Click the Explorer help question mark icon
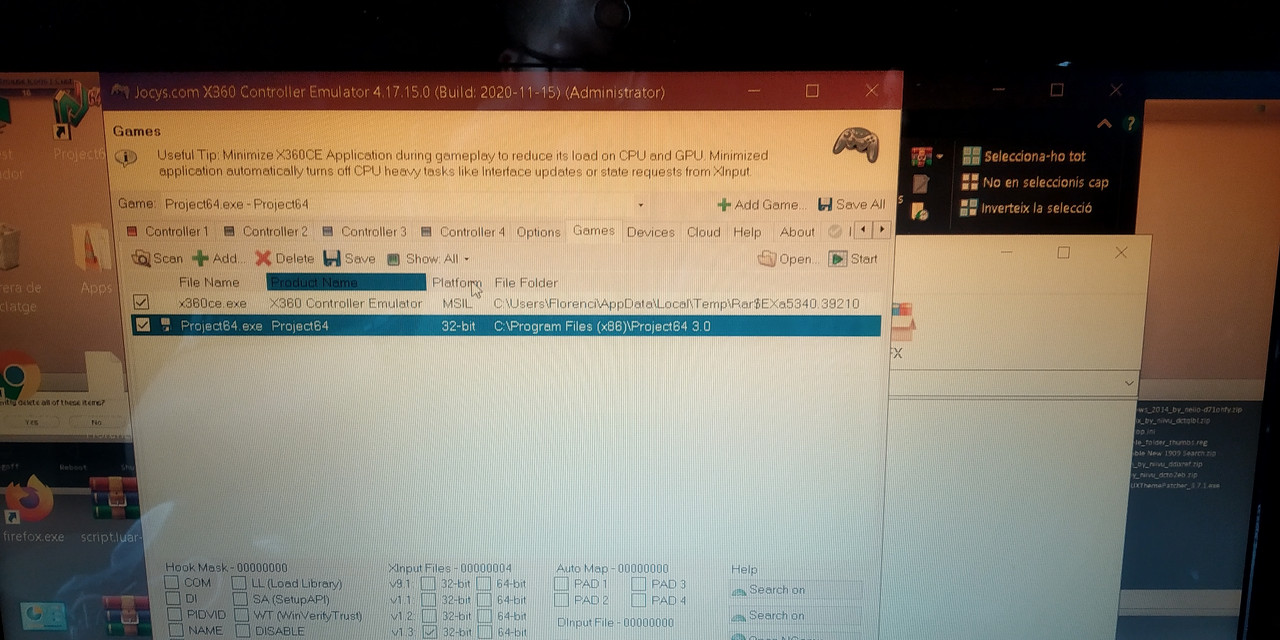 click(1130, 124)
